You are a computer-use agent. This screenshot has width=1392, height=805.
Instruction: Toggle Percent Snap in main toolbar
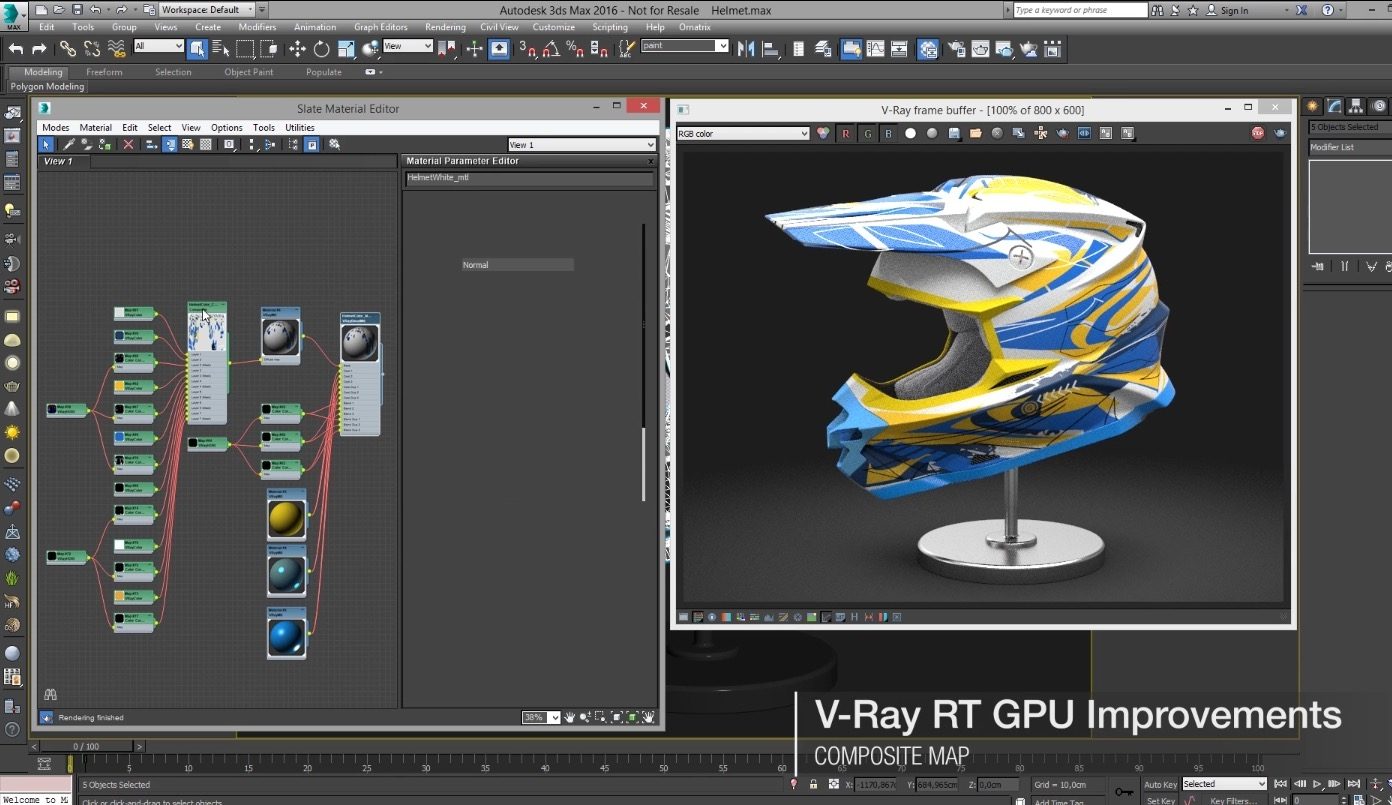coord(575,48)
